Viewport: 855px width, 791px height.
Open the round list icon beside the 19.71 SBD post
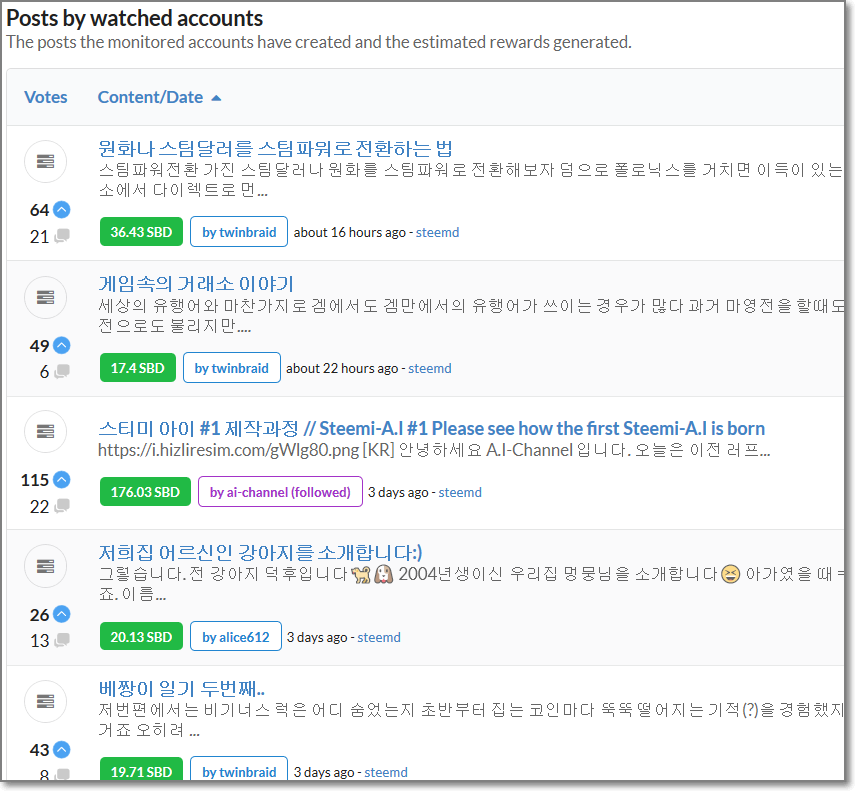click(x=46, y=701)
